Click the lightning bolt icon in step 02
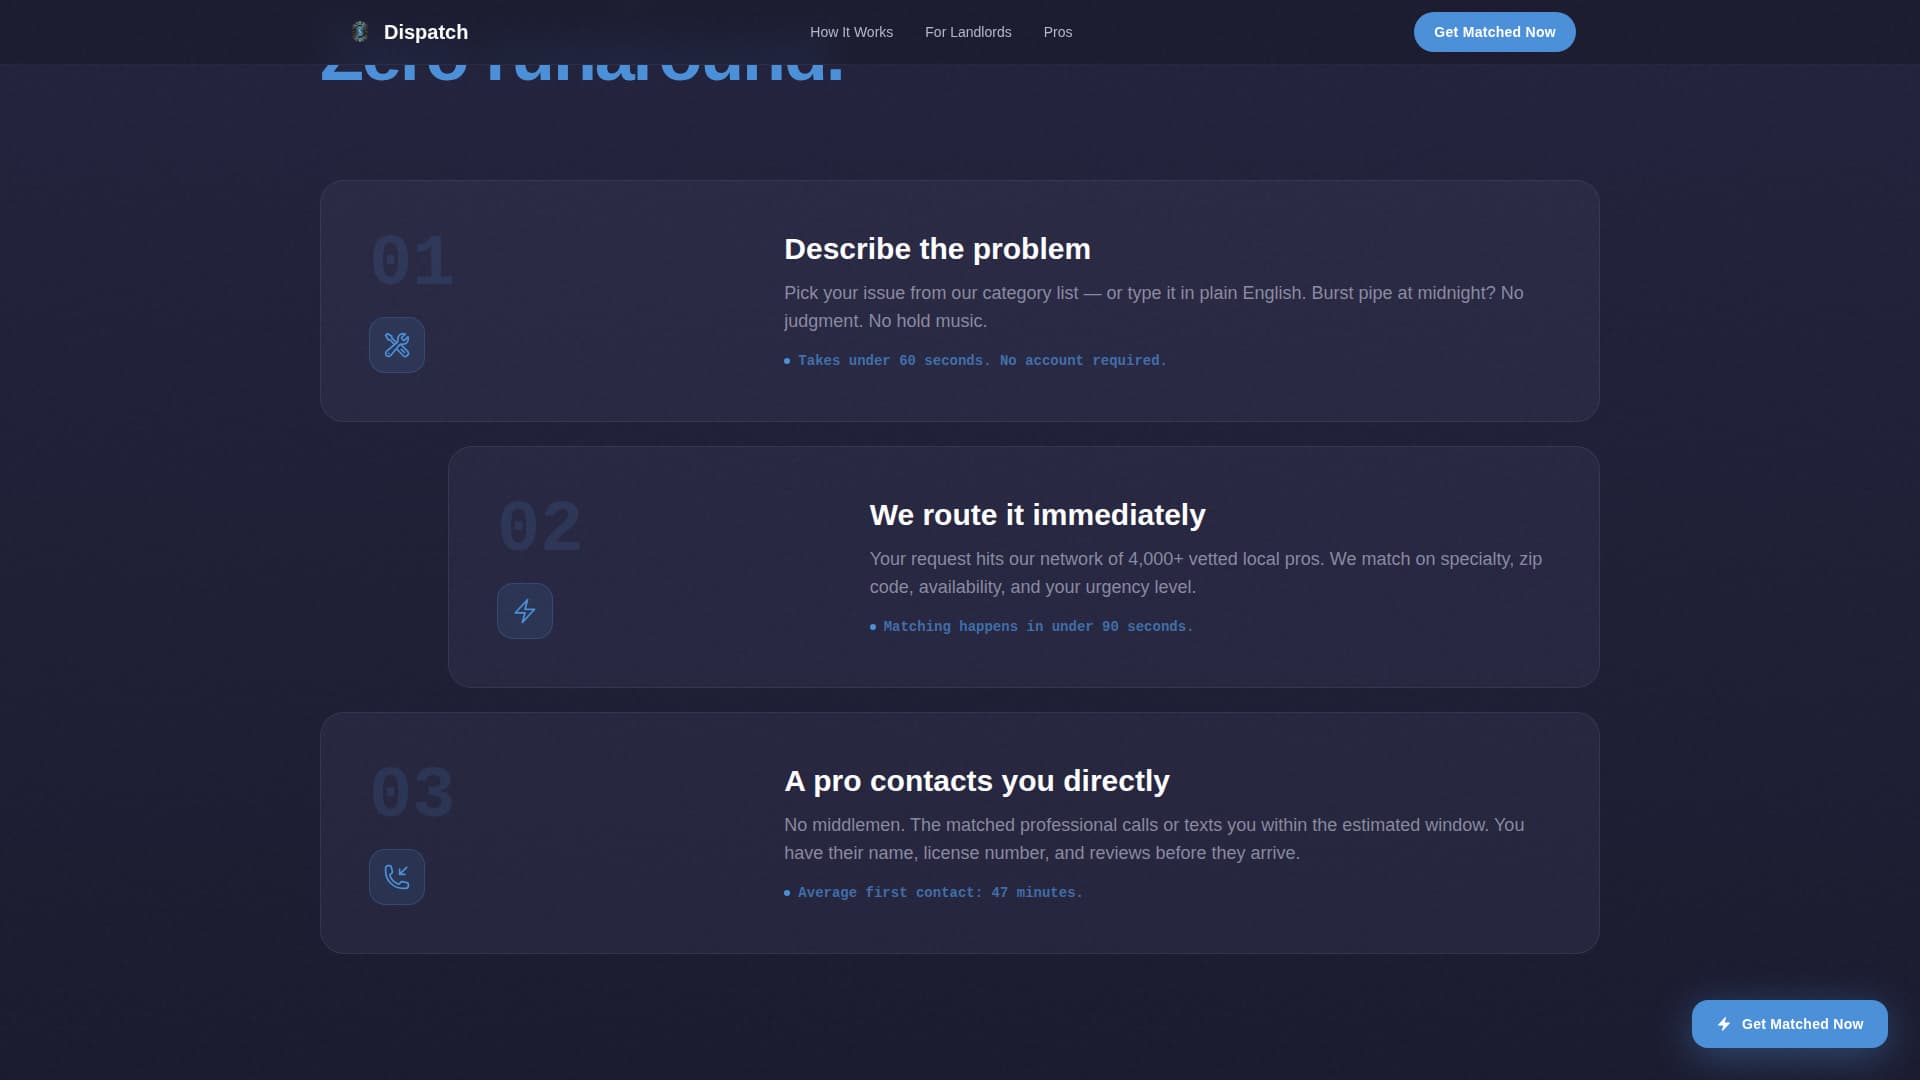Viewport: 1920px width, 1080px height. (x=525, y=611)
